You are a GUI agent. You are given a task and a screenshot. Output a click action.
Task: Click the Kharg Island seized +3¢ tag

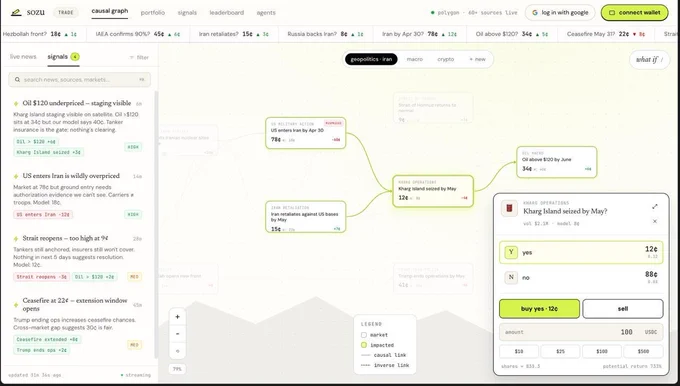pos(49,152)
